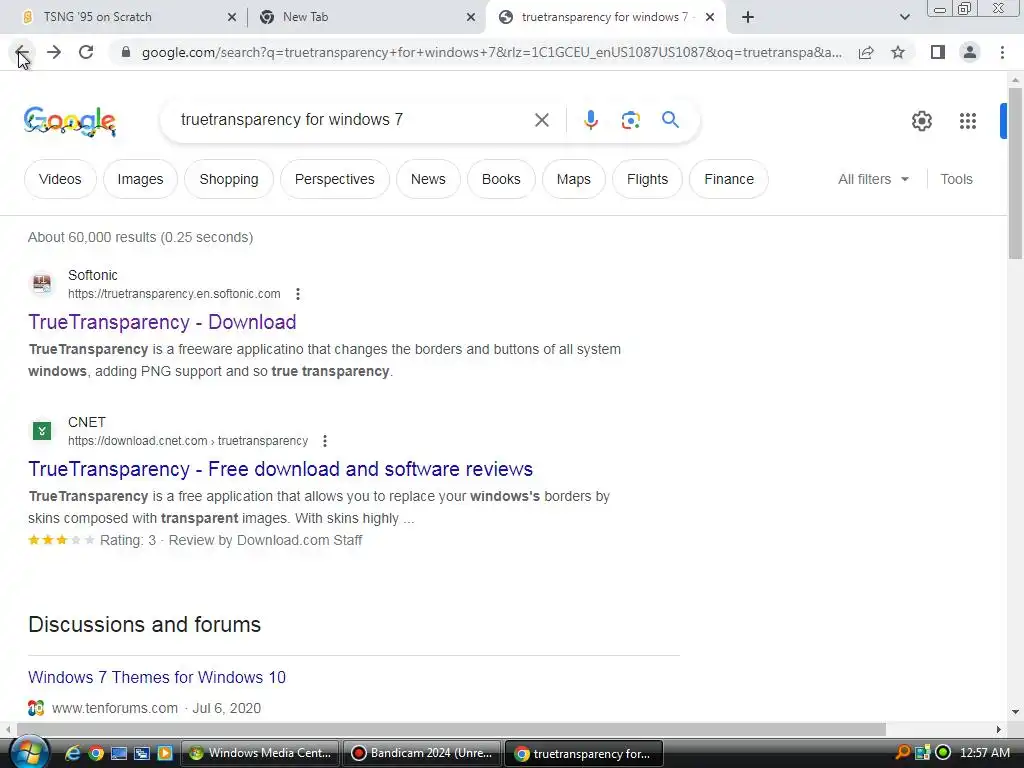Filter results by Images

140,179
